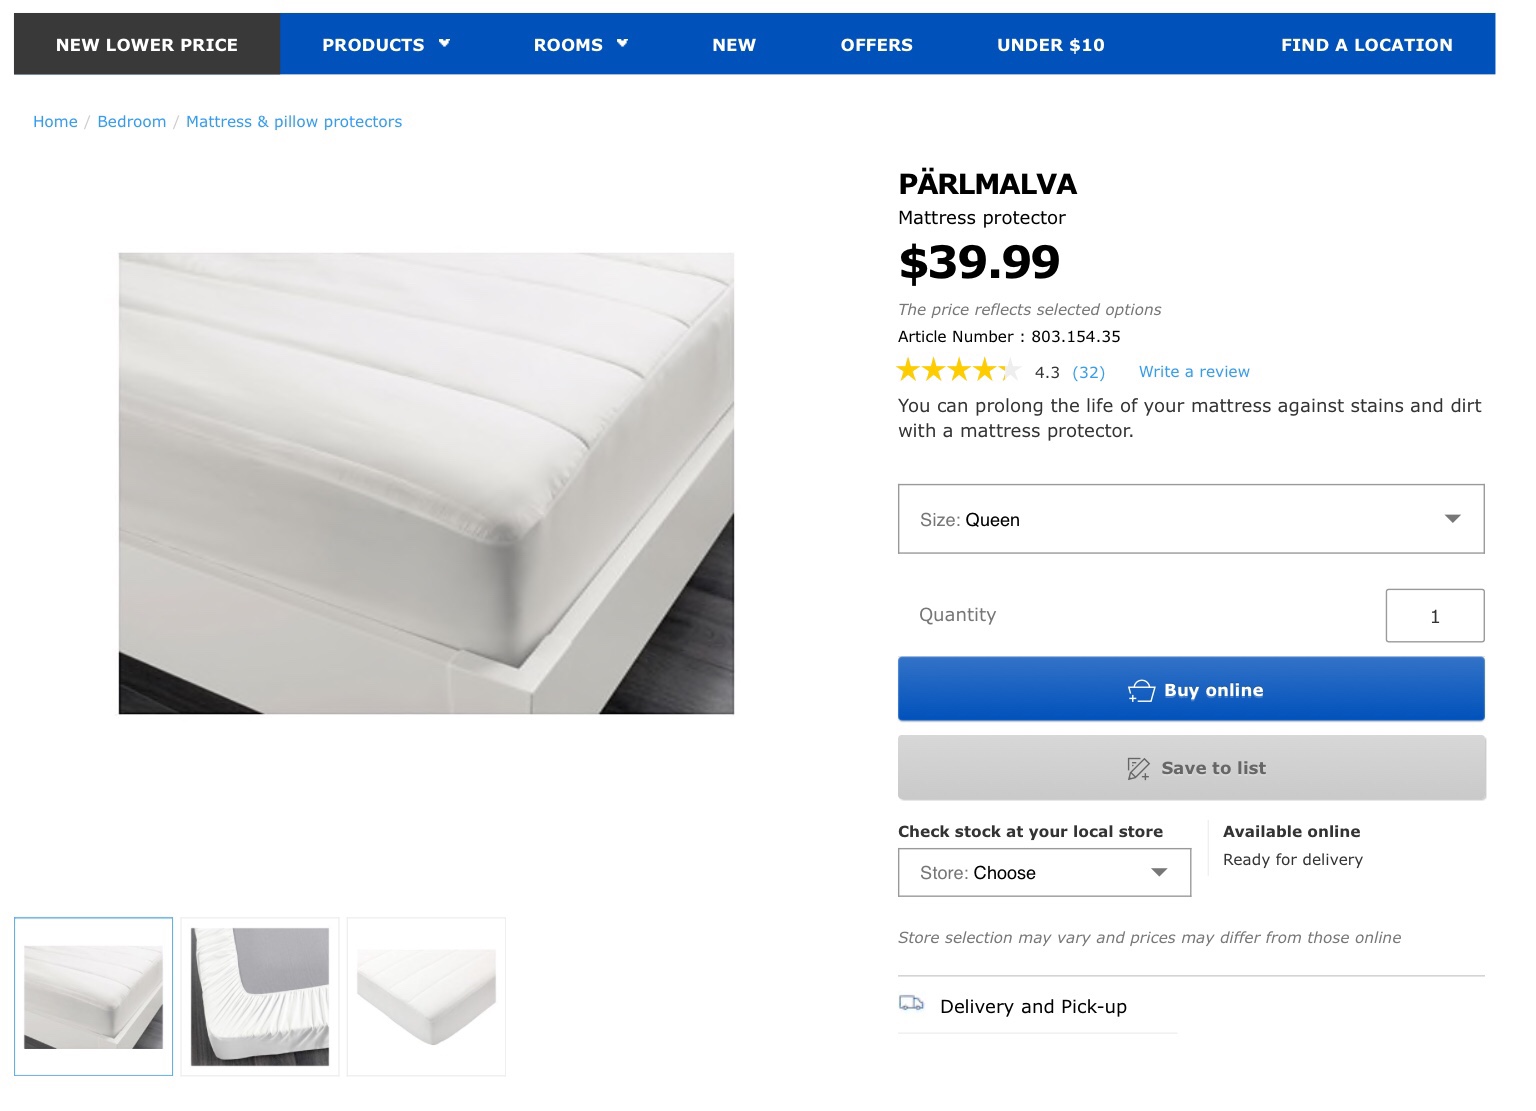This screenshot has height=1111, width=1536.
Task: Follow the Write a review link
Action: (1194, 372)
